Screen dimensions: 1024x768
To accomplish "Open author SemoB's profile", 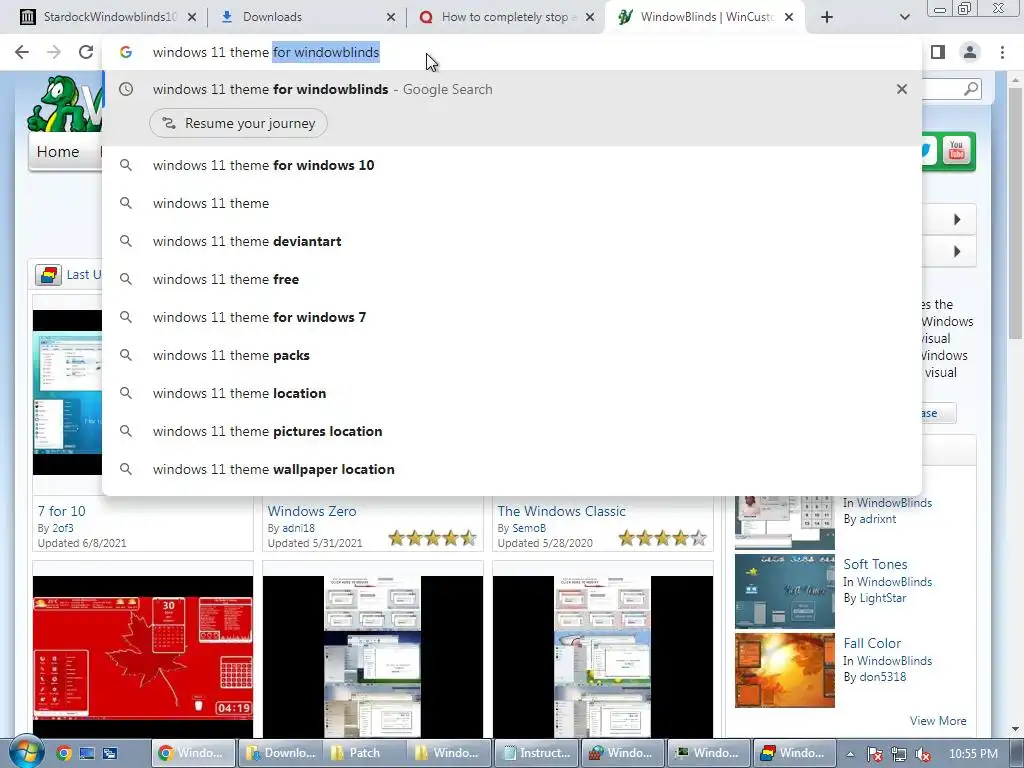I will (529, 528).
